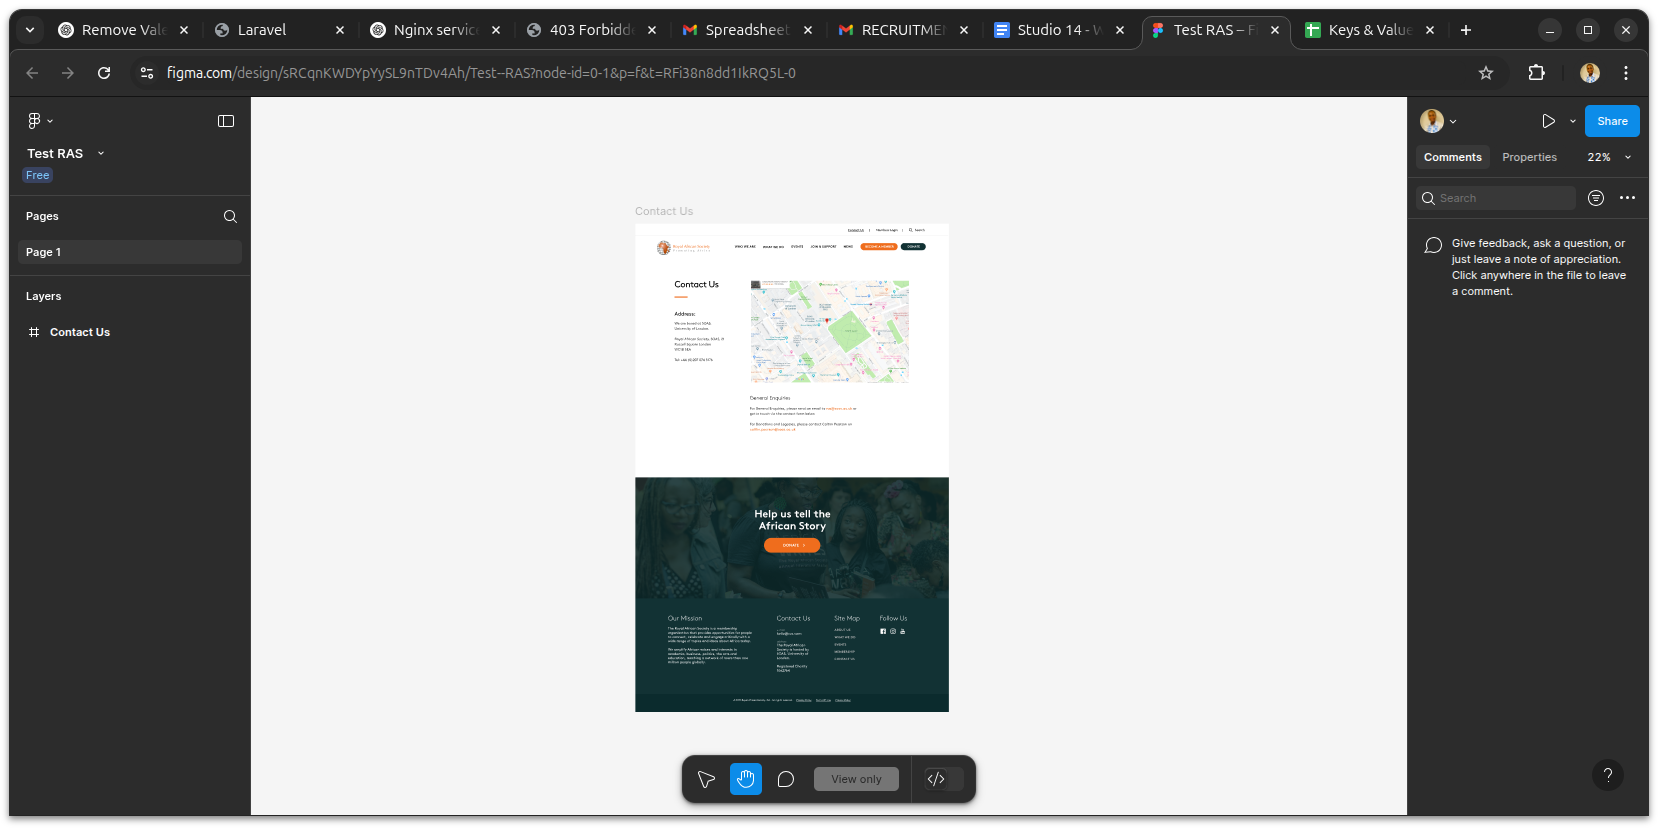Click the Contact Us frame icon in Layers

(34, 332)
